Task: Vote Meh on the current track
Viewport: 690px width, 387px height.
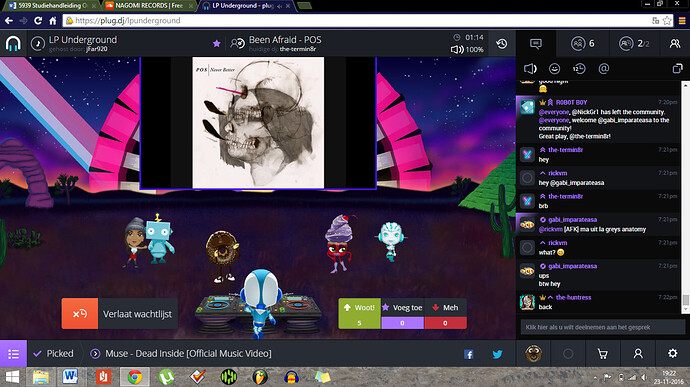Action: (x=445, y=313)
